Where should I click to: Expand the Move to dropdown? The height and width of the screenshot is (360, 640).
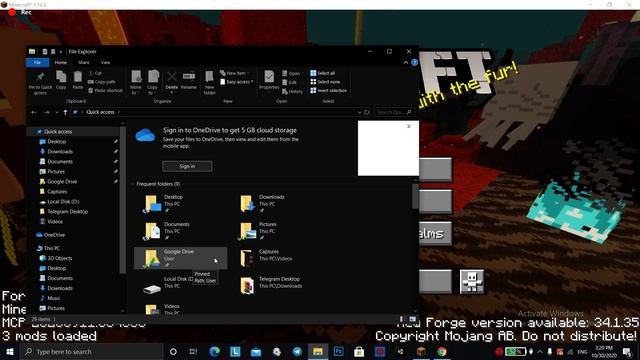[x=136, y=83]
